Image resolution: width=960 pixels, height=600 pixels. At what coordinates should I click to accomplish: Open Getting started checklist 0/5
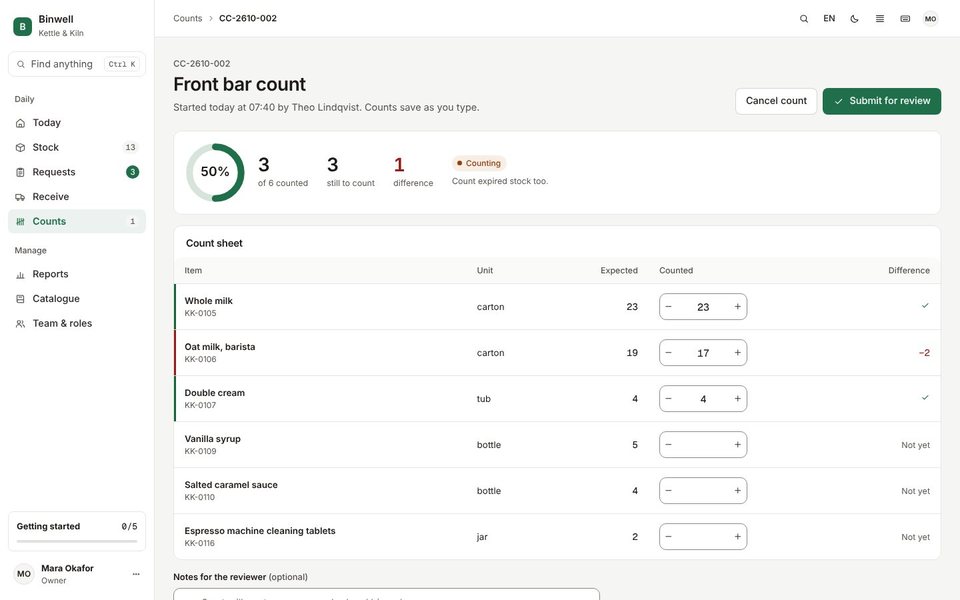pos(77,531)
